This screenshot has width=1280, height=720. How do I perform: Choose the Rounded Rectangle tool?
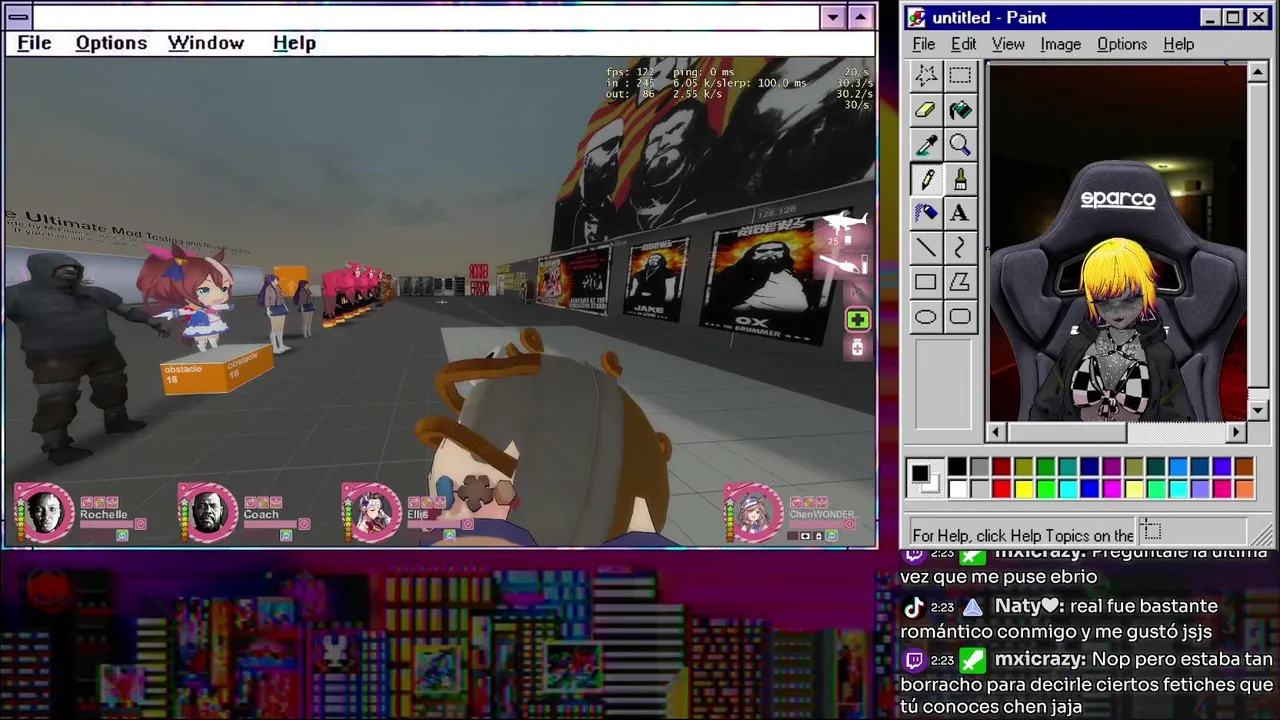960,317
